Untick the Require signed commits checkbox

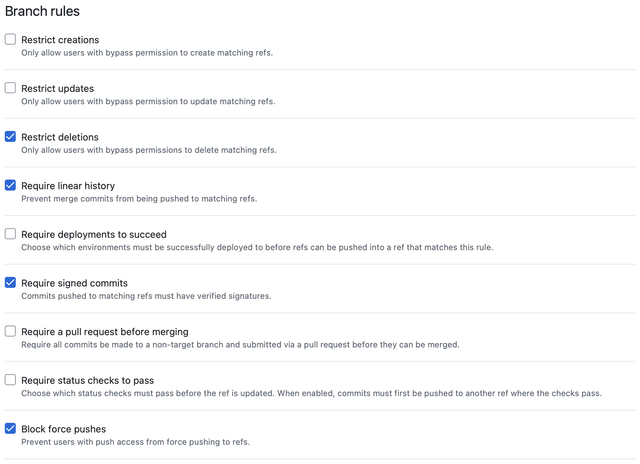click(10, 282)
